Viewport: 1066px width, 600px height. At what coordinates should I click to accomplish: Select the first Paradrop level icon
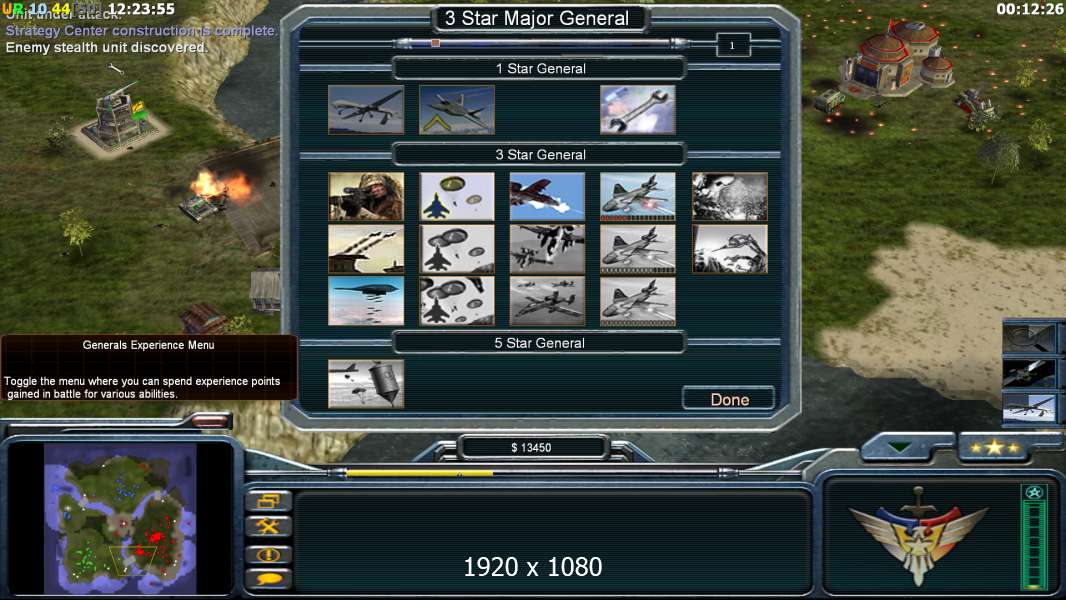[457, 196]
